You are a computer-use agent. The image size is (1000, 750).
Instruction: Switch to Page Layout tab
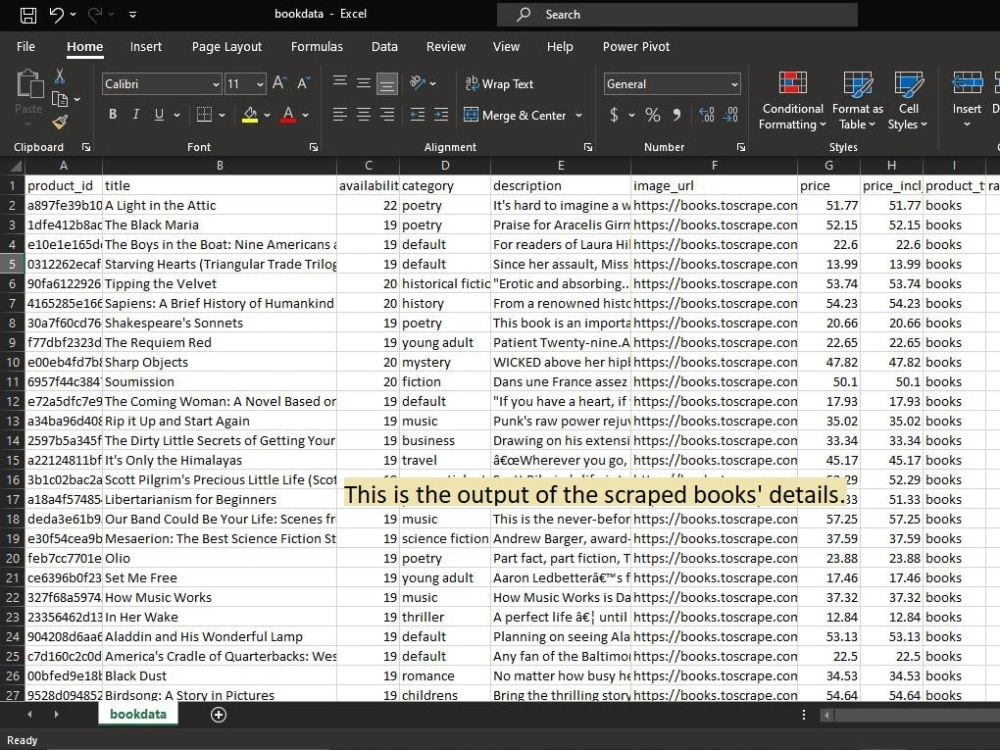pyautogui.click(x=226, y=47)
